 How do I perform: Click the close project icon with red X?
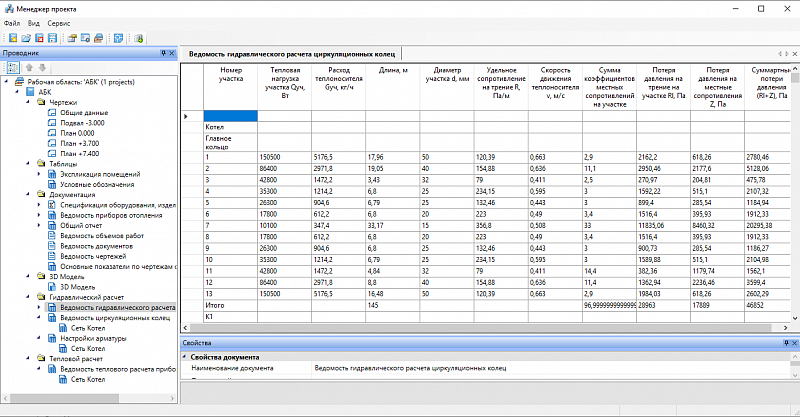(39, 38)
